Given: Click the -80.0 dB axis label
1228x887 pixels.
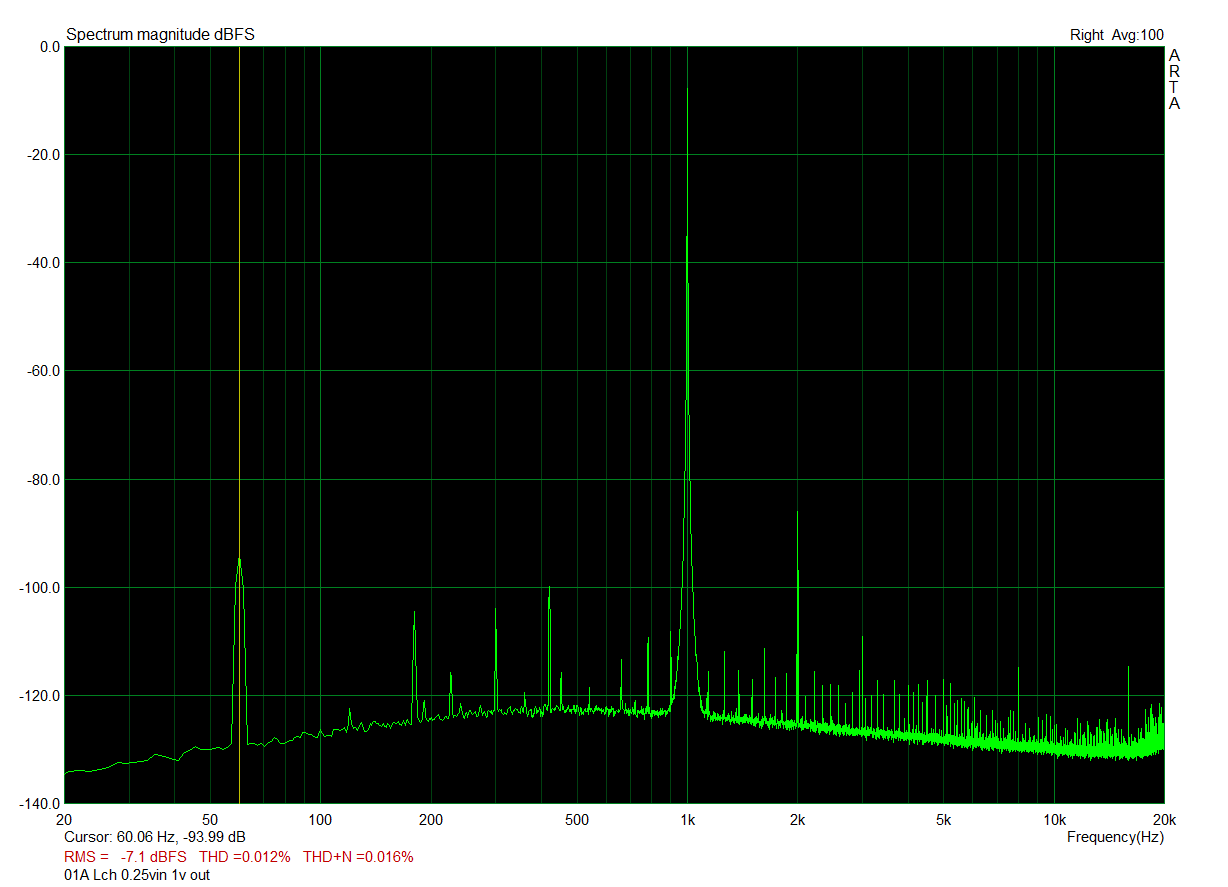Looking at the screenshot, I should 43,480.
